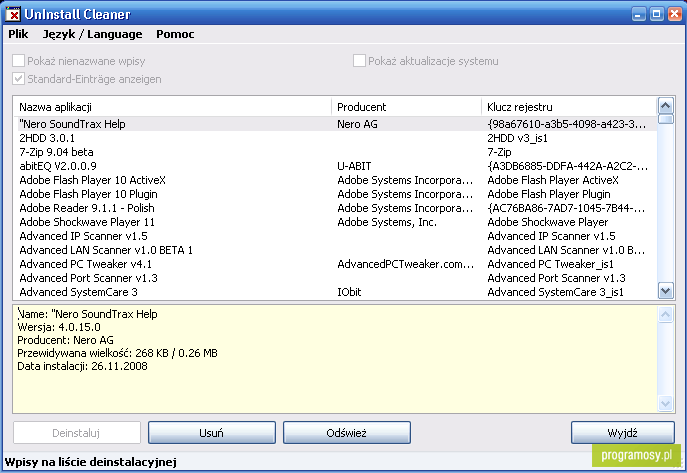Screen dimensions: 687x473
Task: Maximize the UnInstall Cleaner window
Action: (x=656, y=14)
